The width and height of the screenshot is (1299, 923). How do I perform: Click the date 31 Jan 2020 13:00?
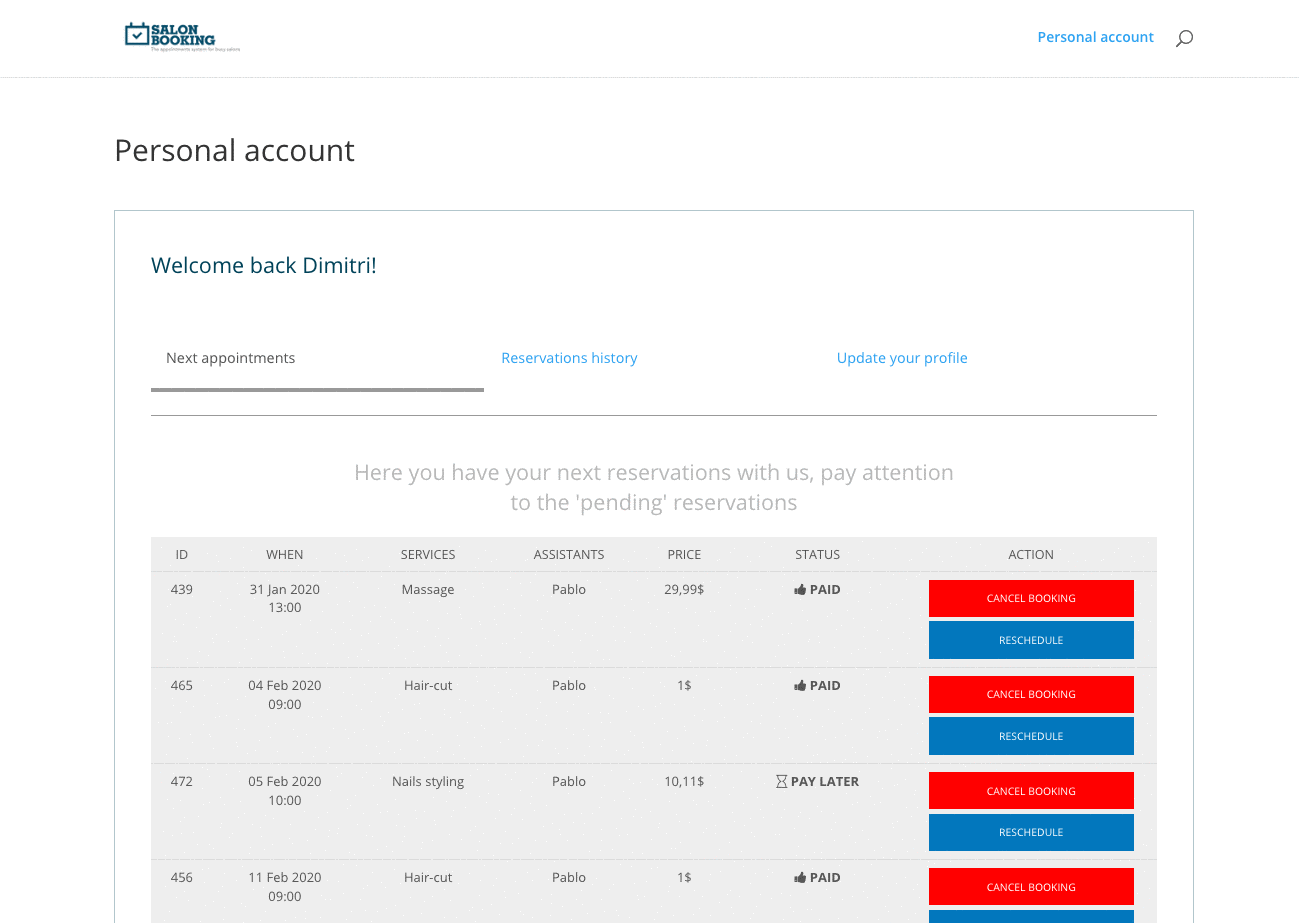point(285,598)
